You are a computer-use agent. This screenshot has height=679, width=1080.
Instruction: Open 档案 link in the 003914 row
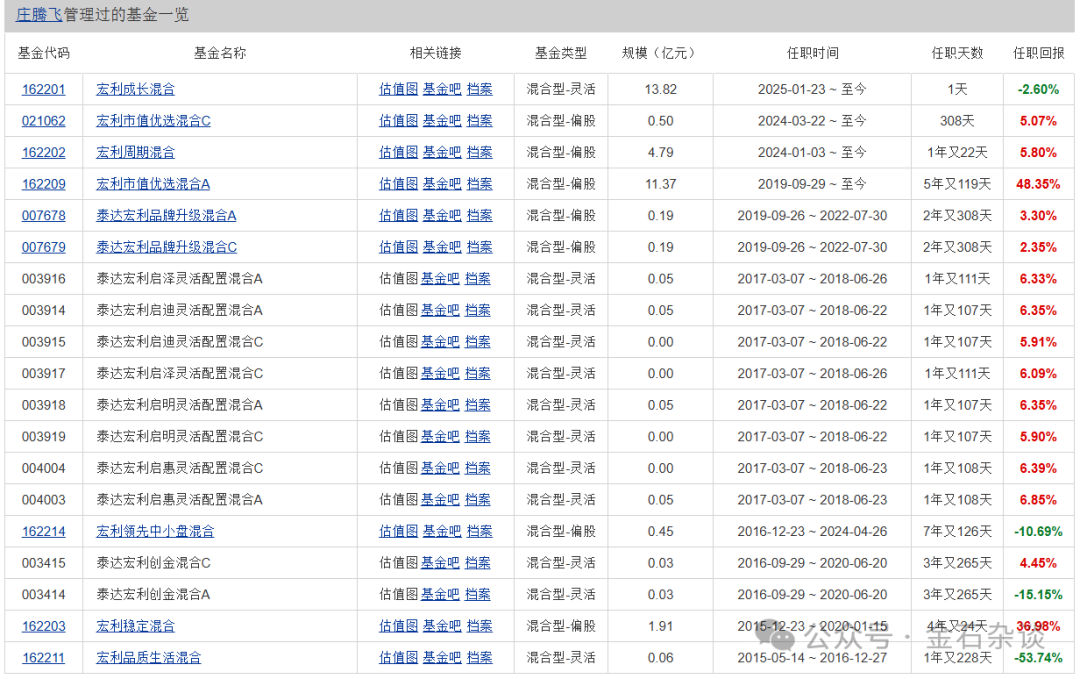(x=478, y=310)
